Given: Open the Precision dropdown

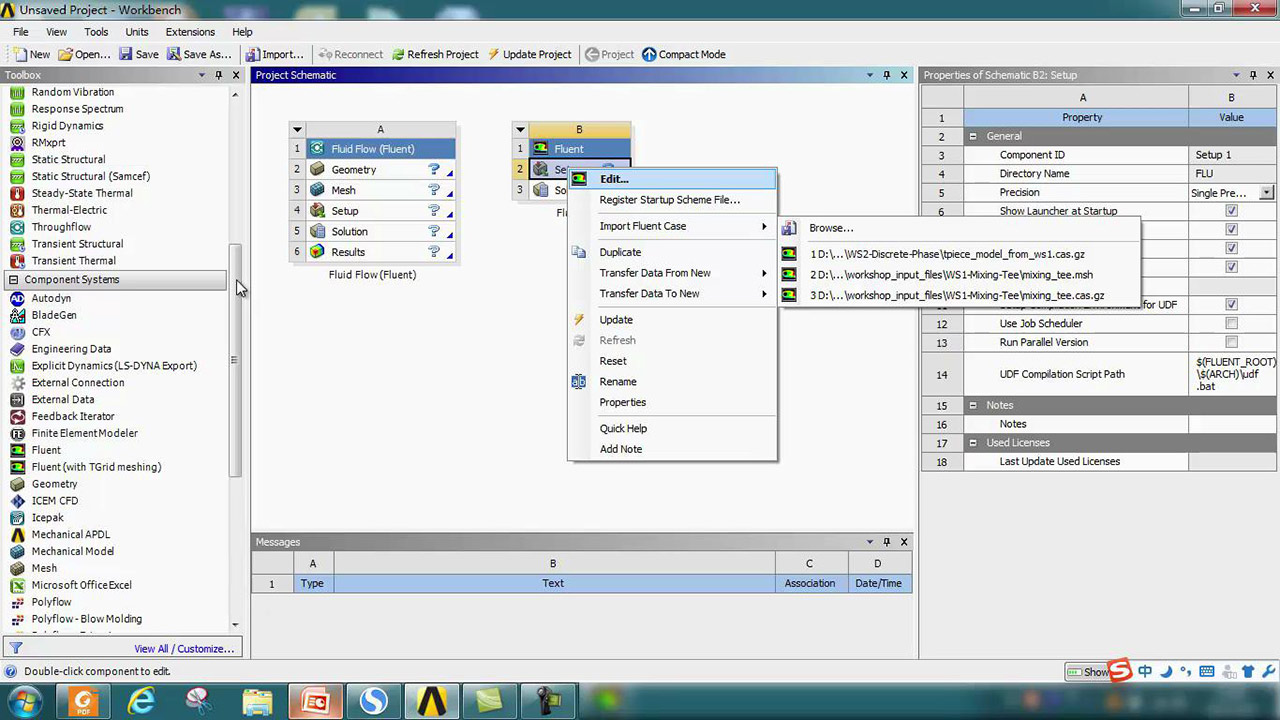Looking at the screenshot, I should point(1267,192).
